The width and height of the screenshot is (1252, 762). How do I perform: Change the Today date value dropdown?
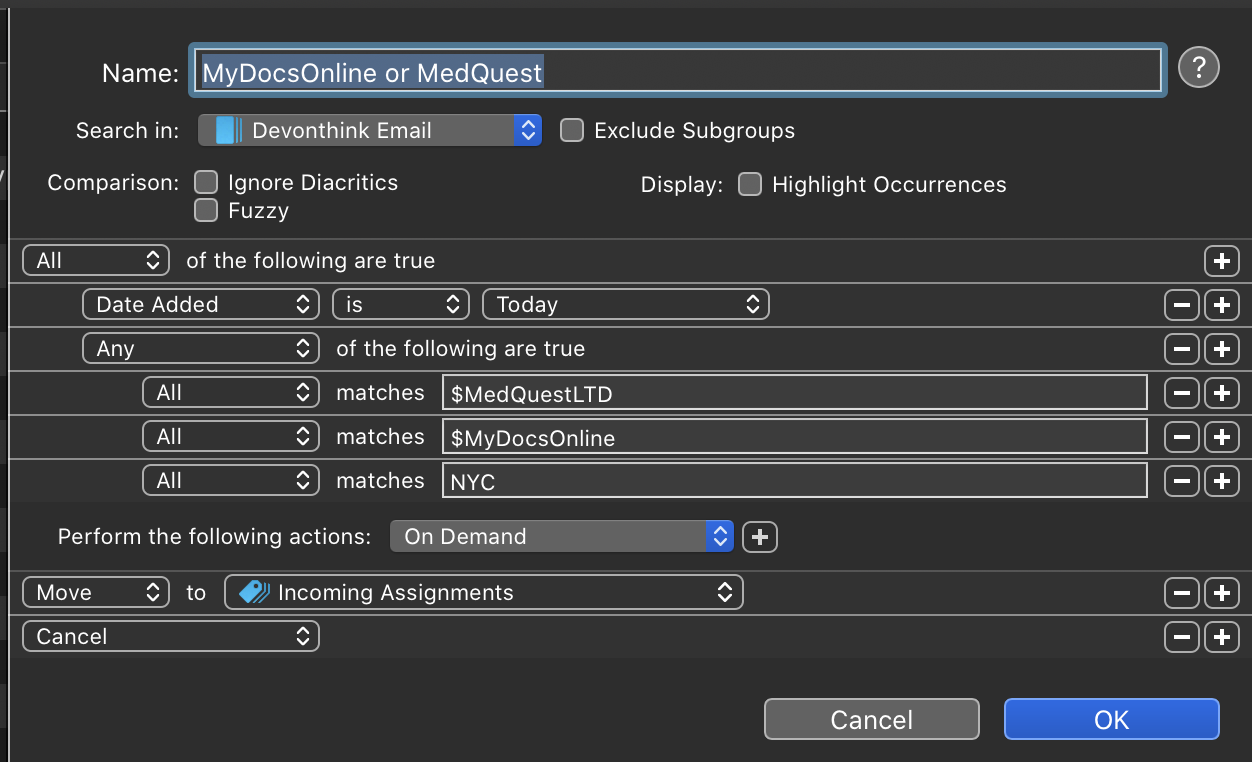[x=625, y=304]
